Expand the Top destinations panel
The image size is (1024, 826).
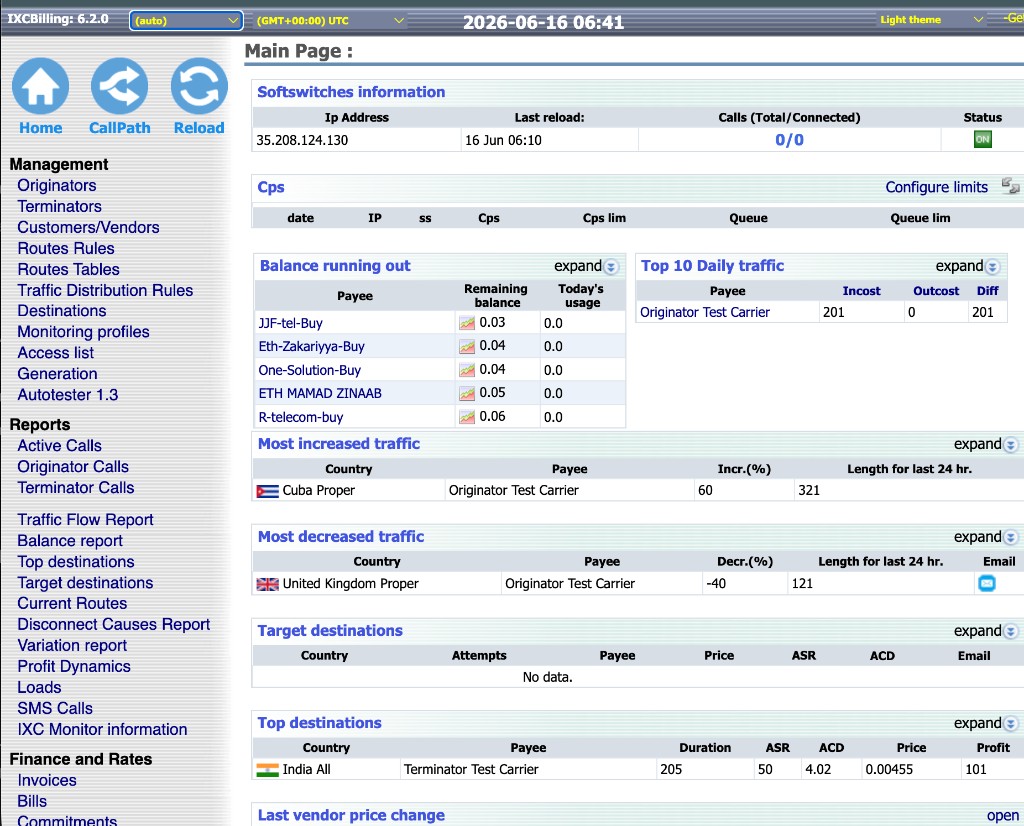(985, 723)
